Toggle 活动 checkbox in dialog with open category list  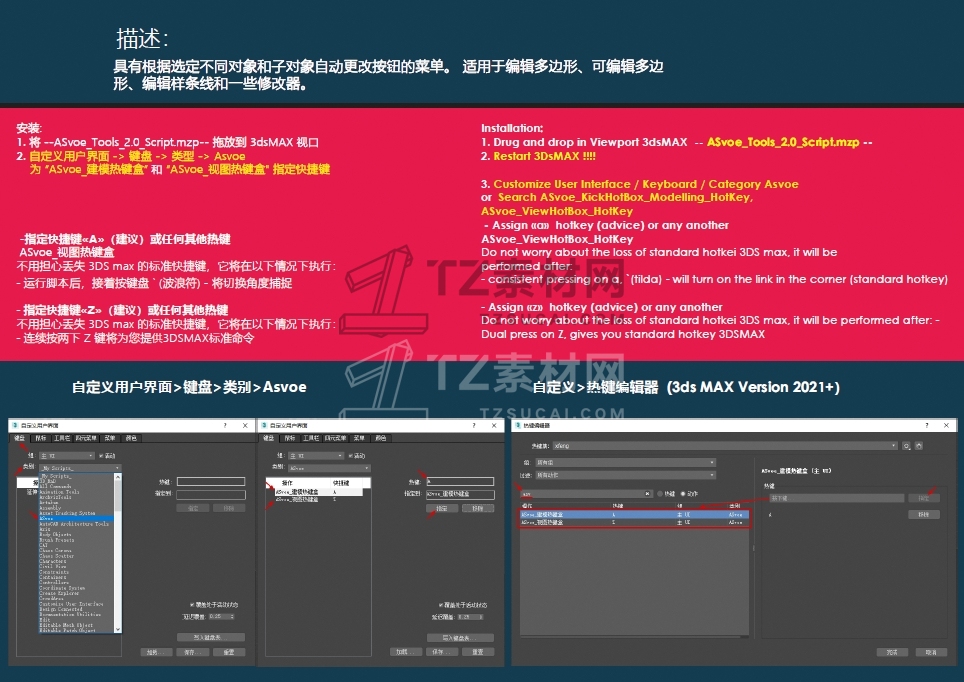pos(101,456)
